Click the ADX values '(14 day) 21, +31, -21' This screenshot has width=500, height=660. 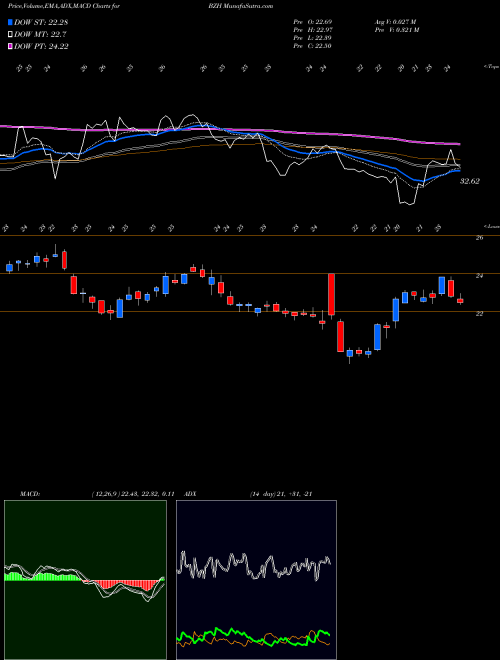coord(280,494)
